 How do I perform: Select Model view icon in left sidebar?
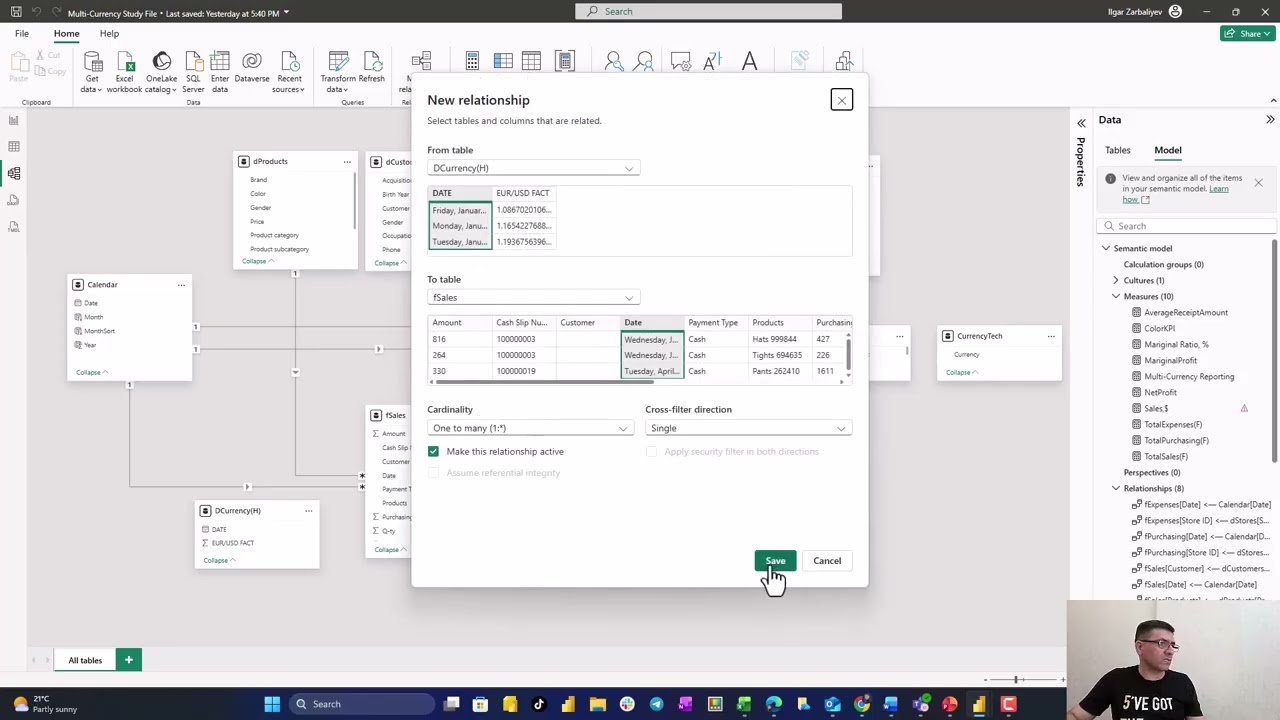click(x=14, y=173)
